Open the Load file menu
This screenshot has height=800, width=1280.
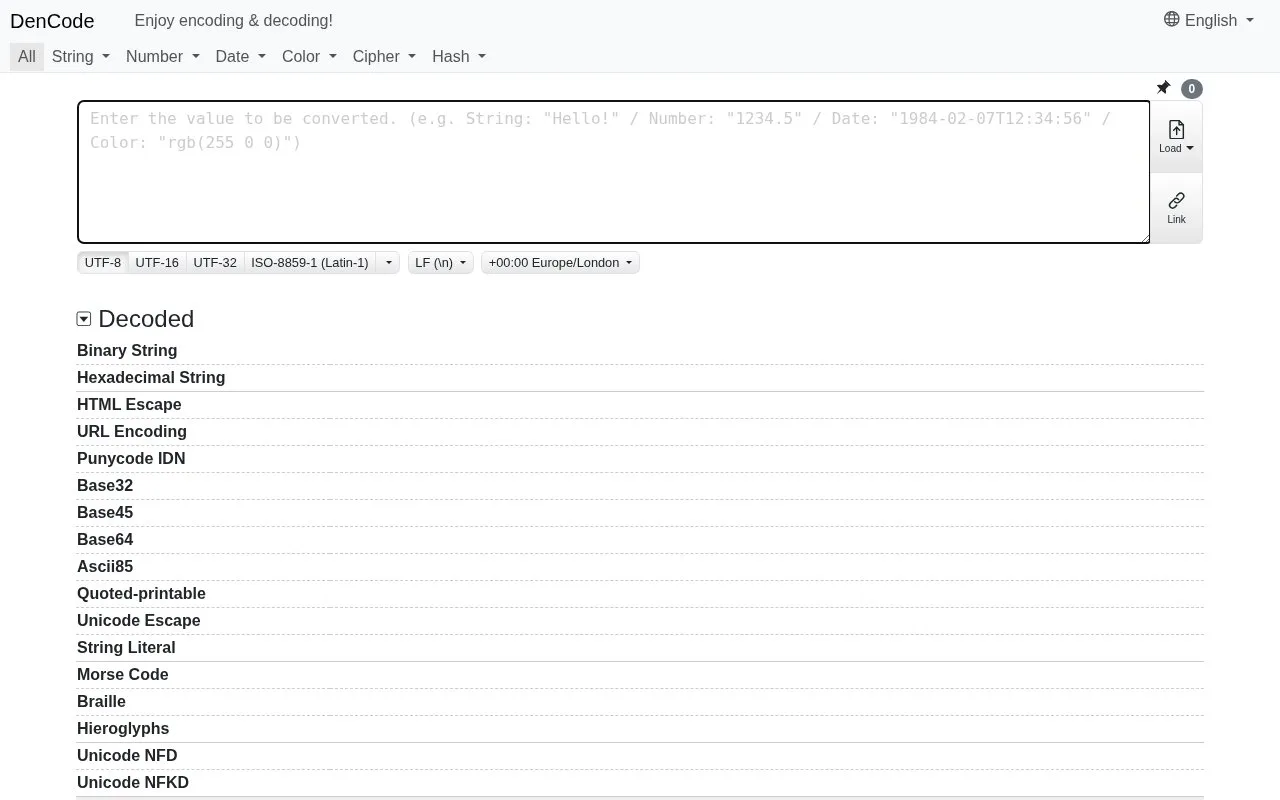1176,137
